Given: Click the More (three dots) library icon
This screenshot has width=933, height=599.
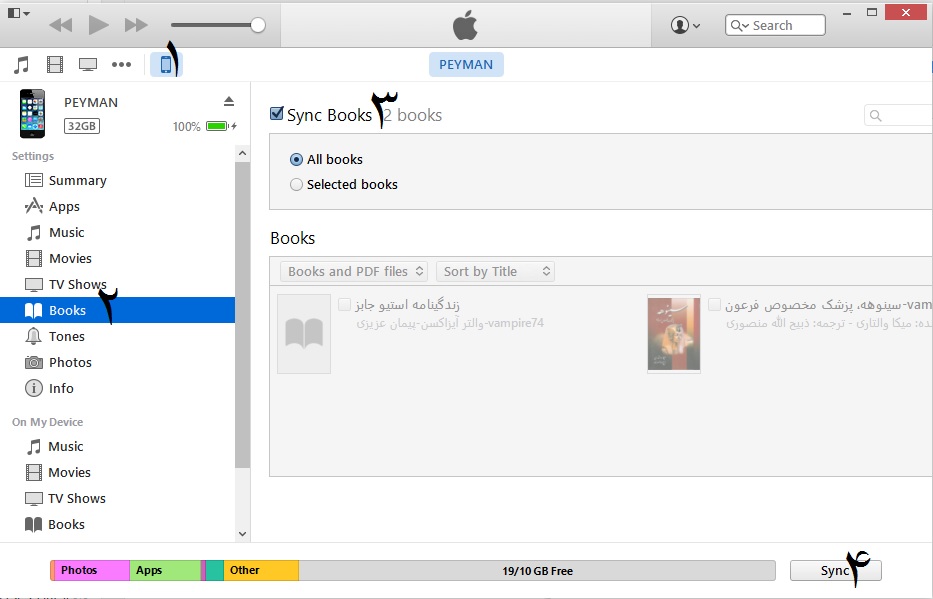Looking at the screenshot, I should point(121,64).
